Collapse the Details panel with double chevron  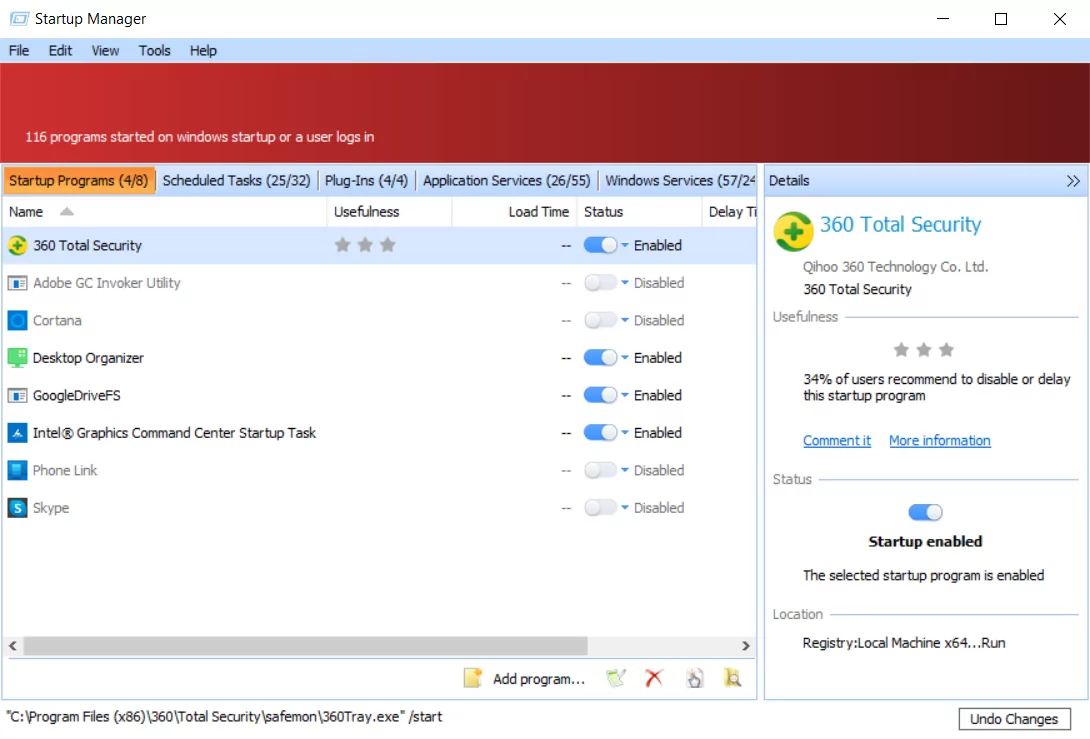tap(1073, 181)
